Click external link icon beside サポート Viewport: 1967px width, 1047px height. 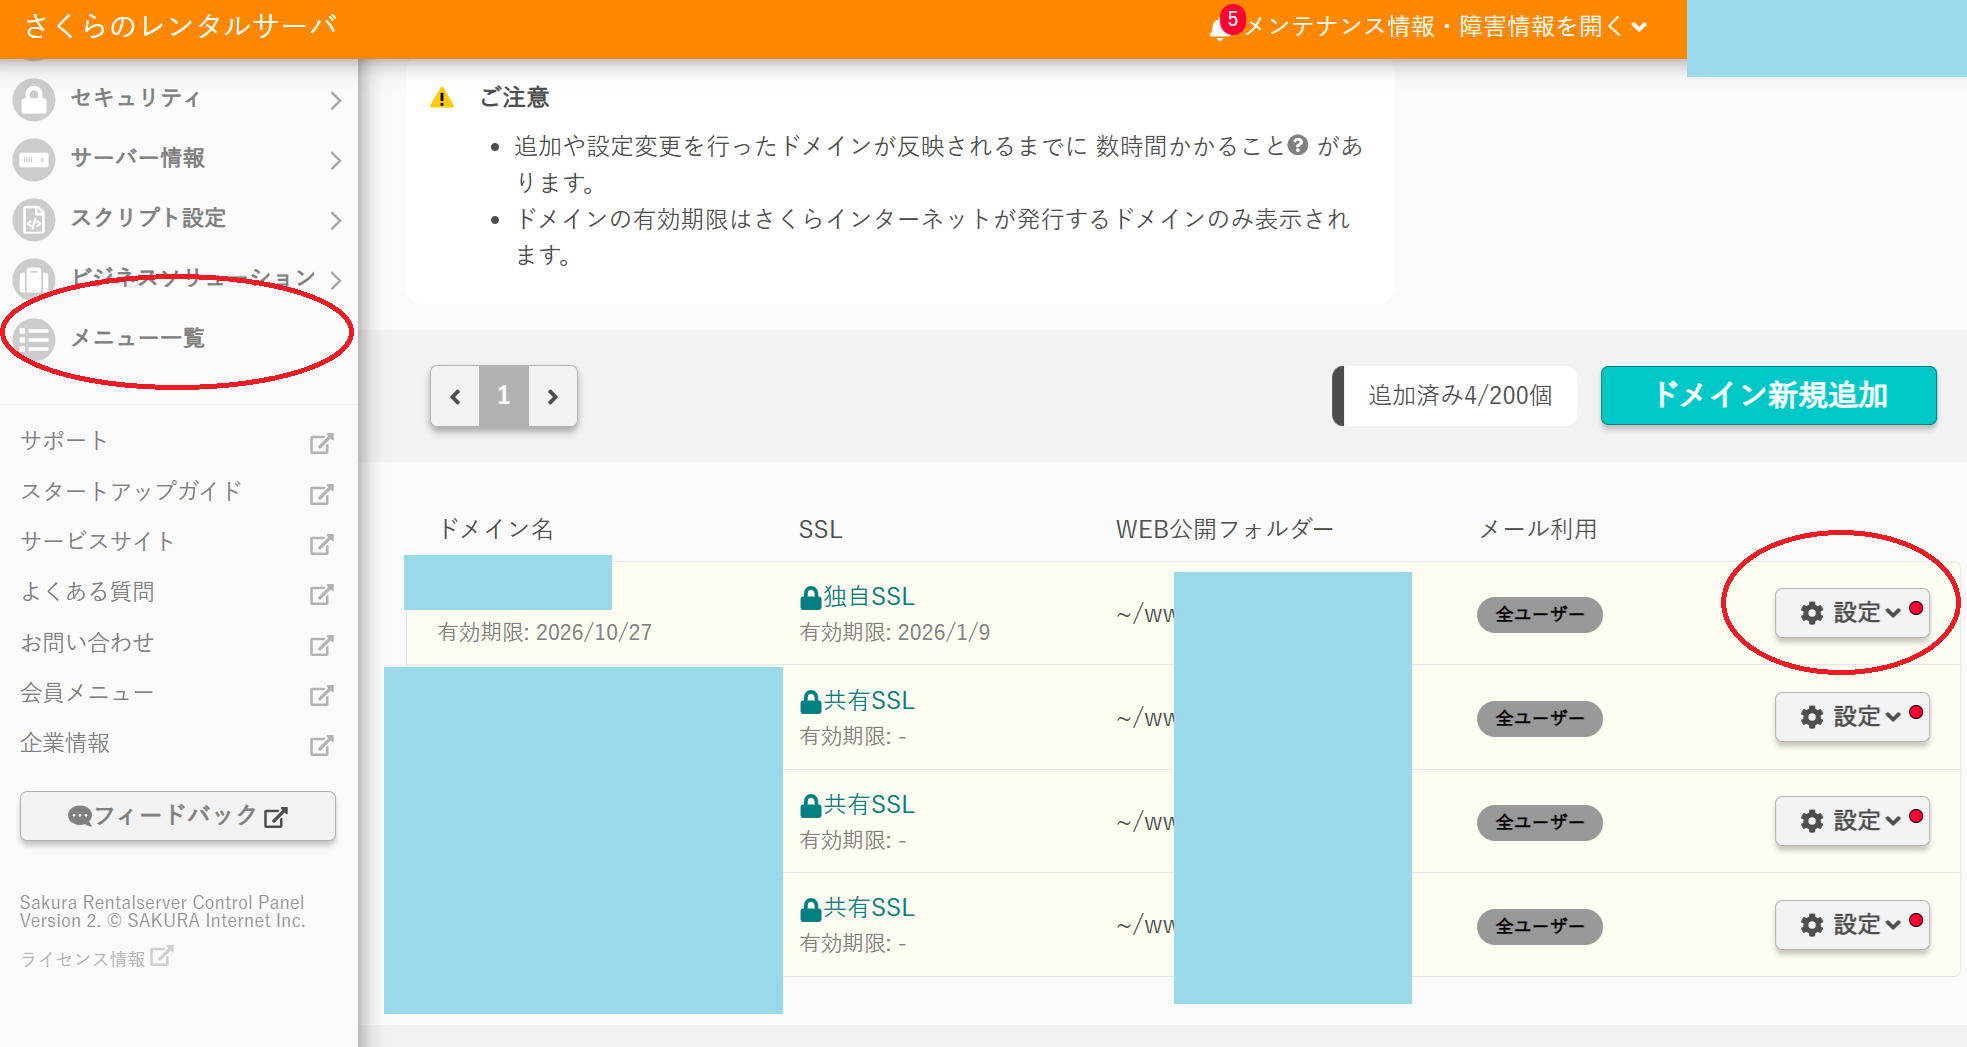(321, 443)
